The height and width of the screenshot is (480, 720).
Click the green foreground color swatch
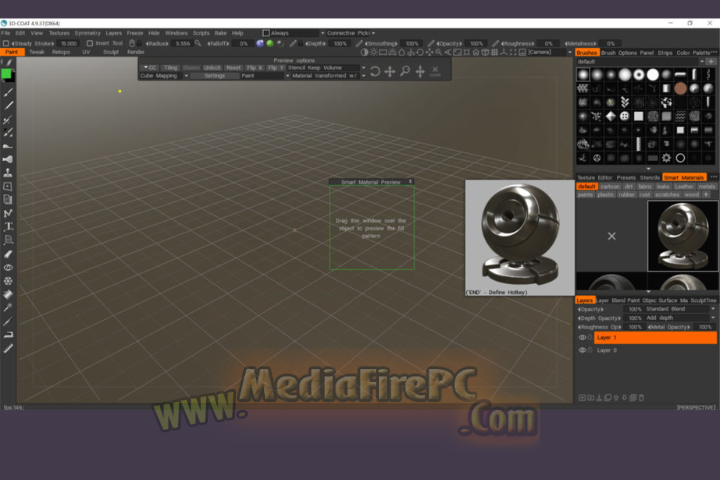[x=6, y=74]
